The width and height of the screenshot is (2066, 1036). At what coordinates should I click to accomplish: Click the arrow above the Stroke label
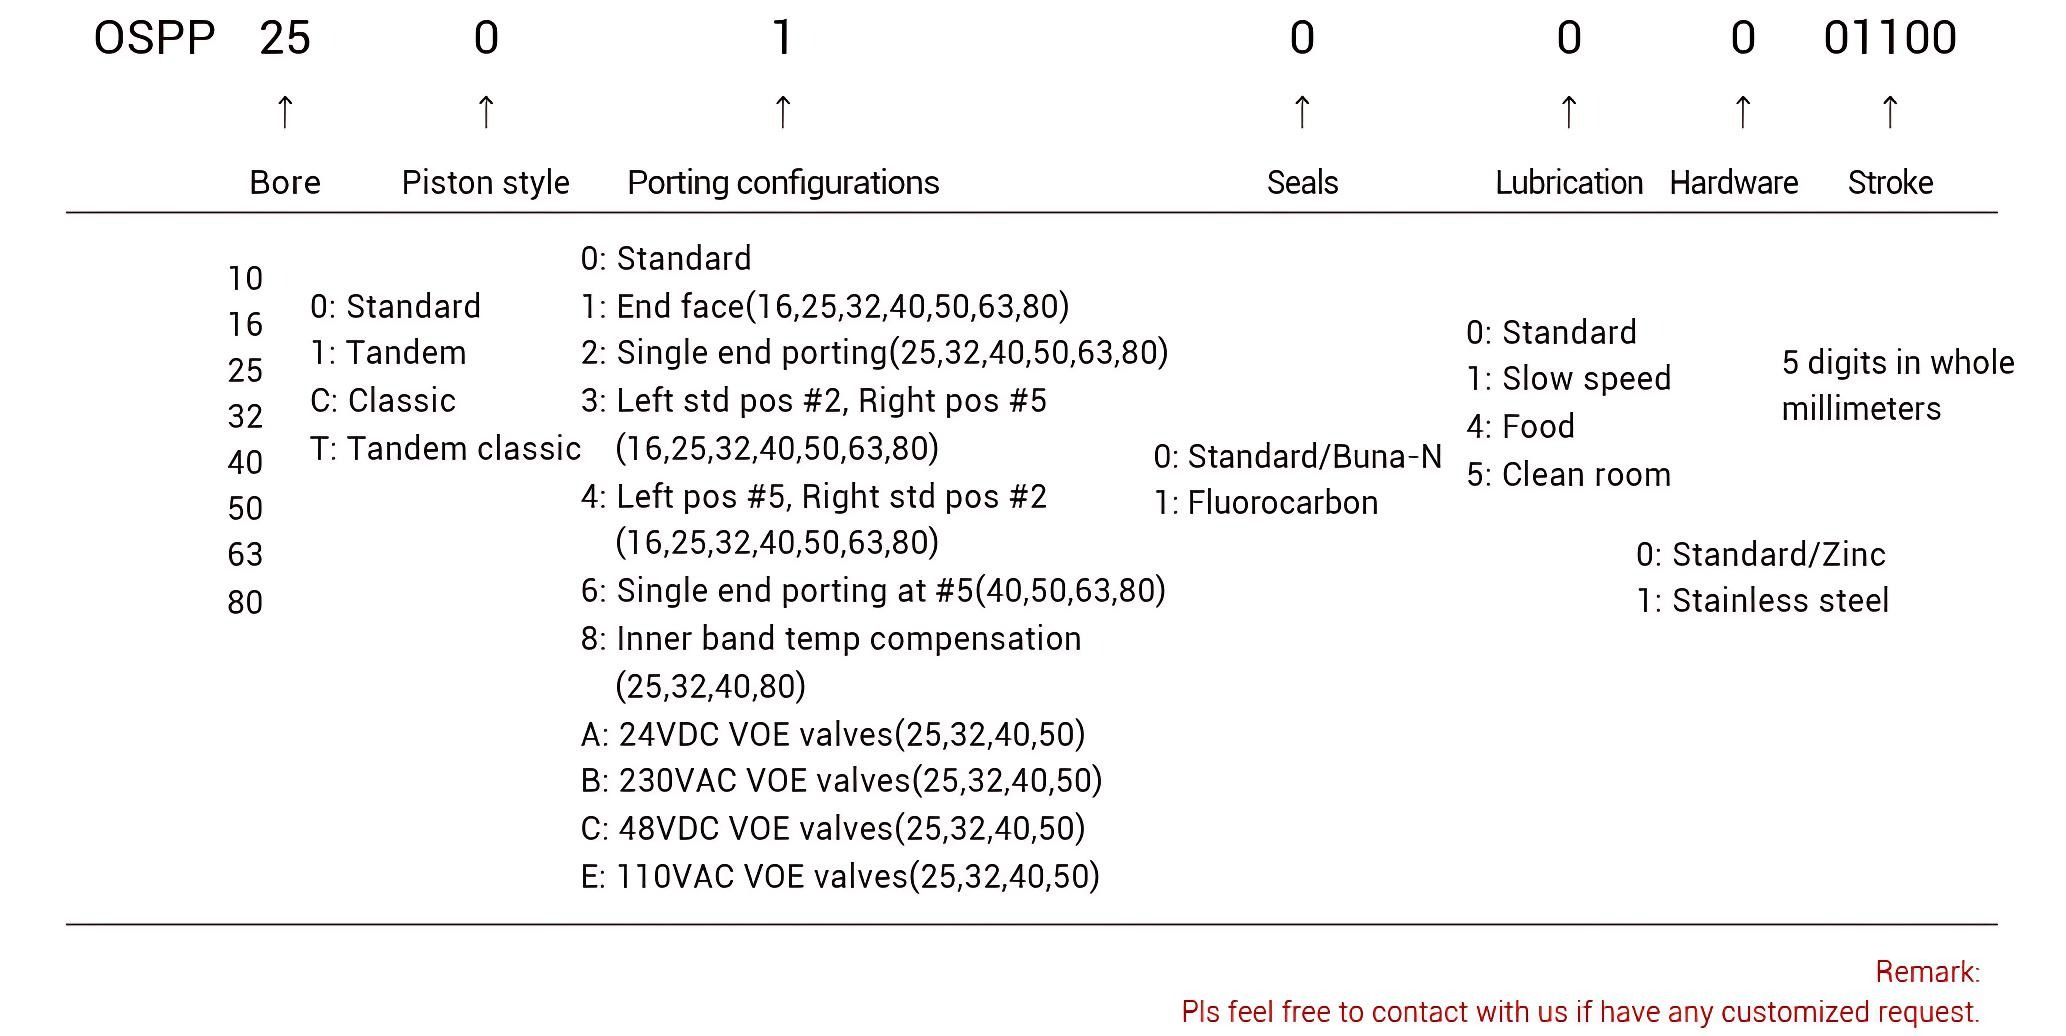pos(1890,111)
